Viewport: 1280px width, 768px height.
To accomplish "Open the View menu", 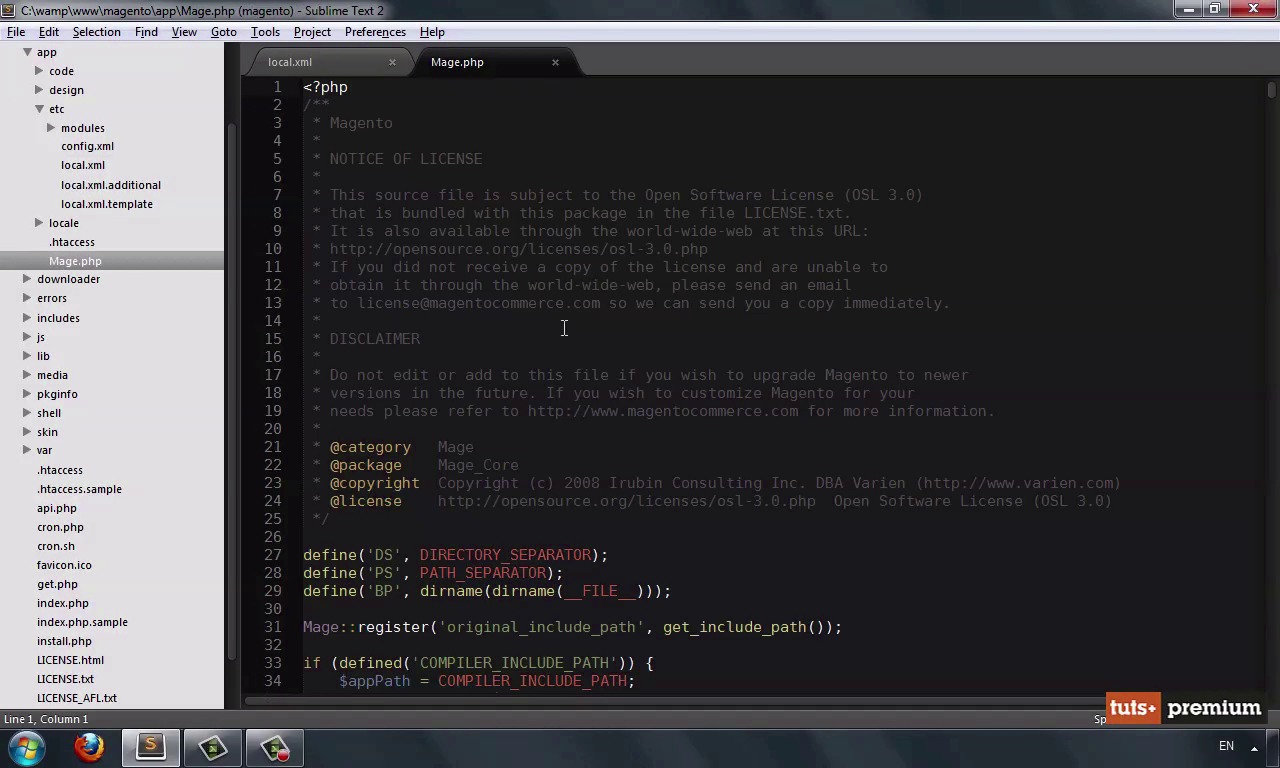I will pos(184,32).
